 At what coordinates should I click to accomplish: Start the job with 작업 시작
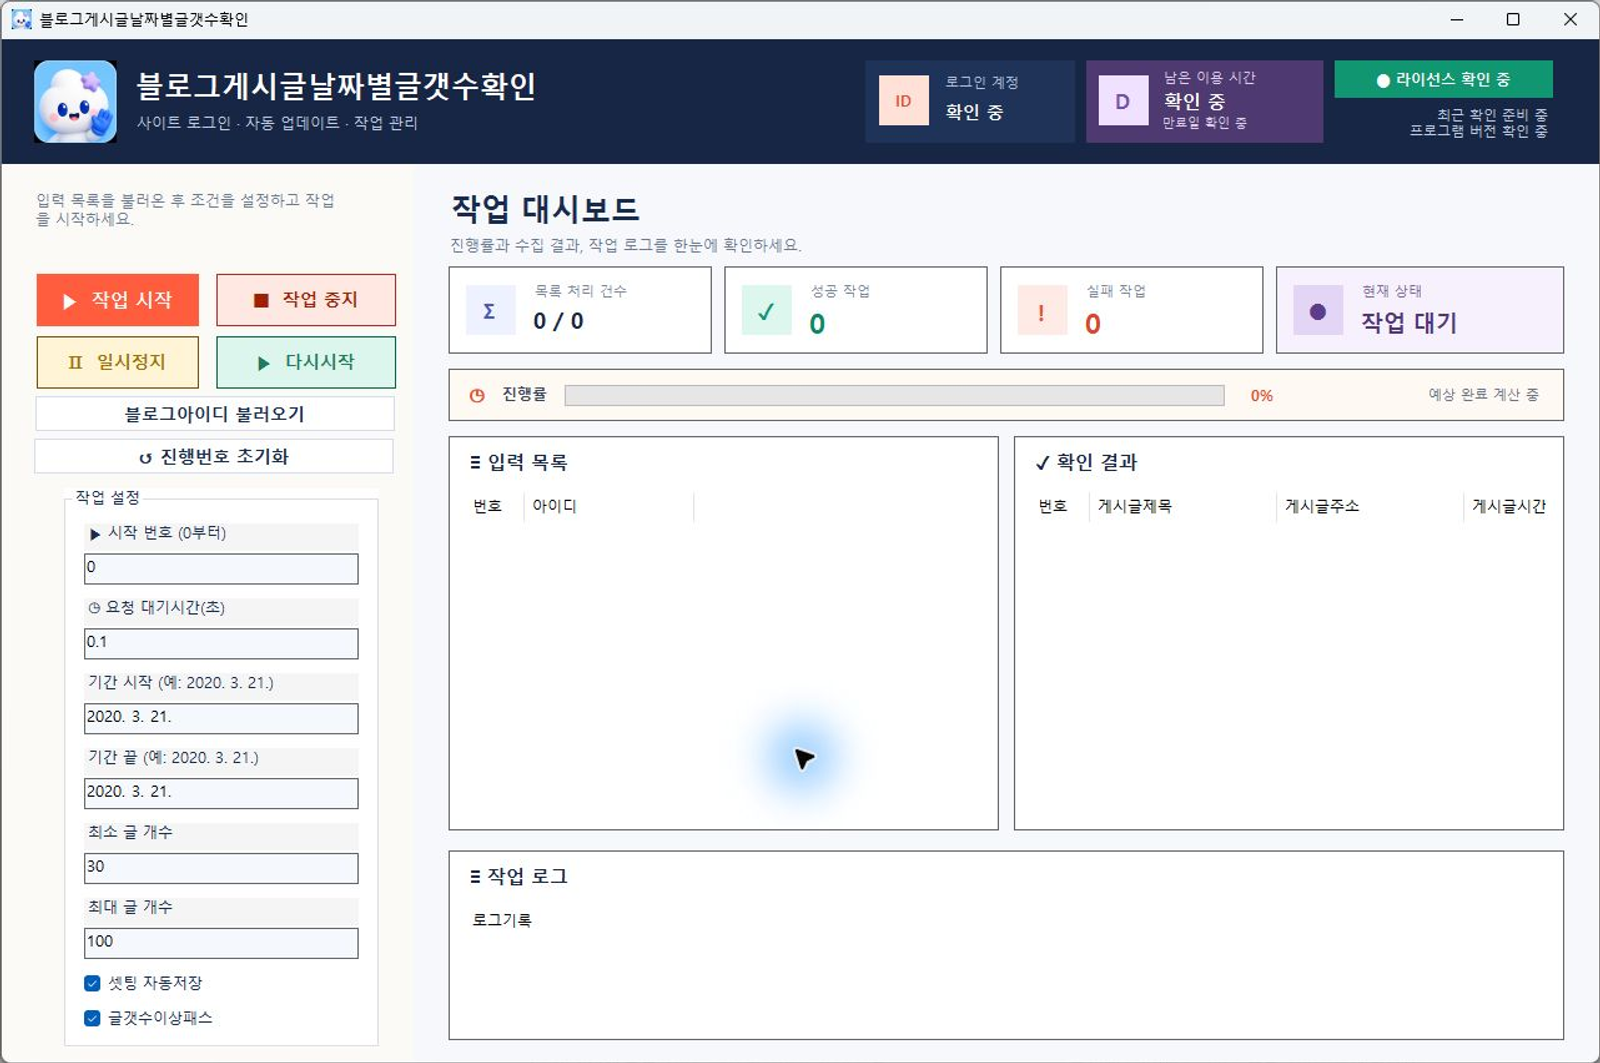click(118, 300)
